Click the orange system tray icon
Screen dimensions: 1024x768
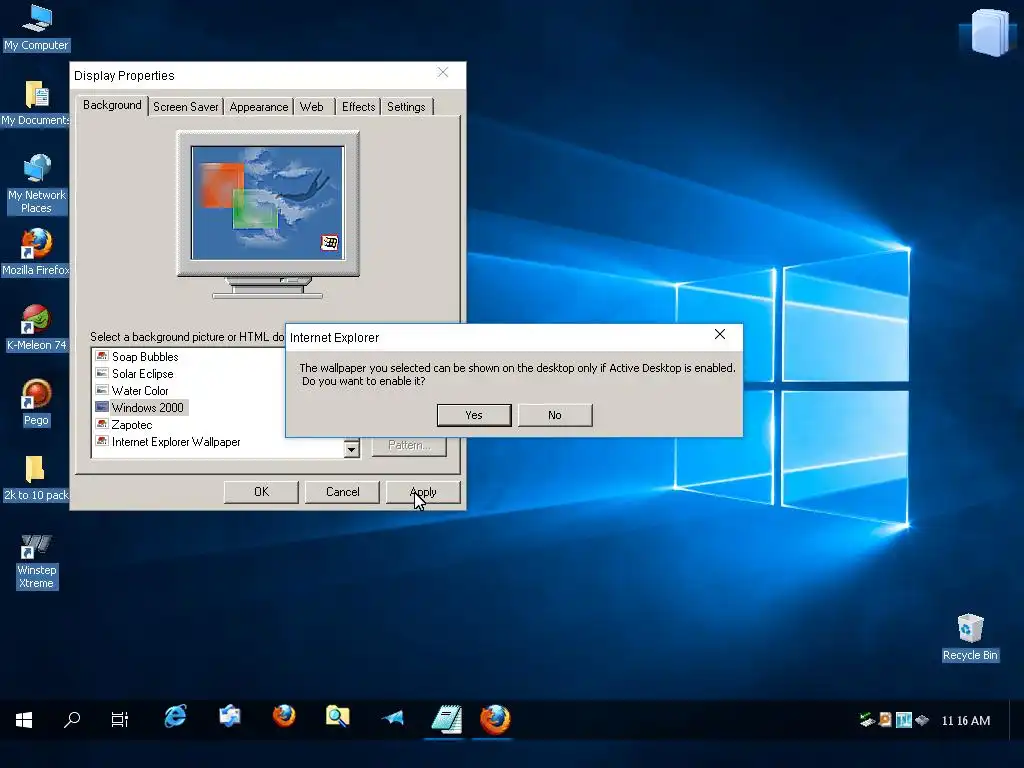coord(885,720)
